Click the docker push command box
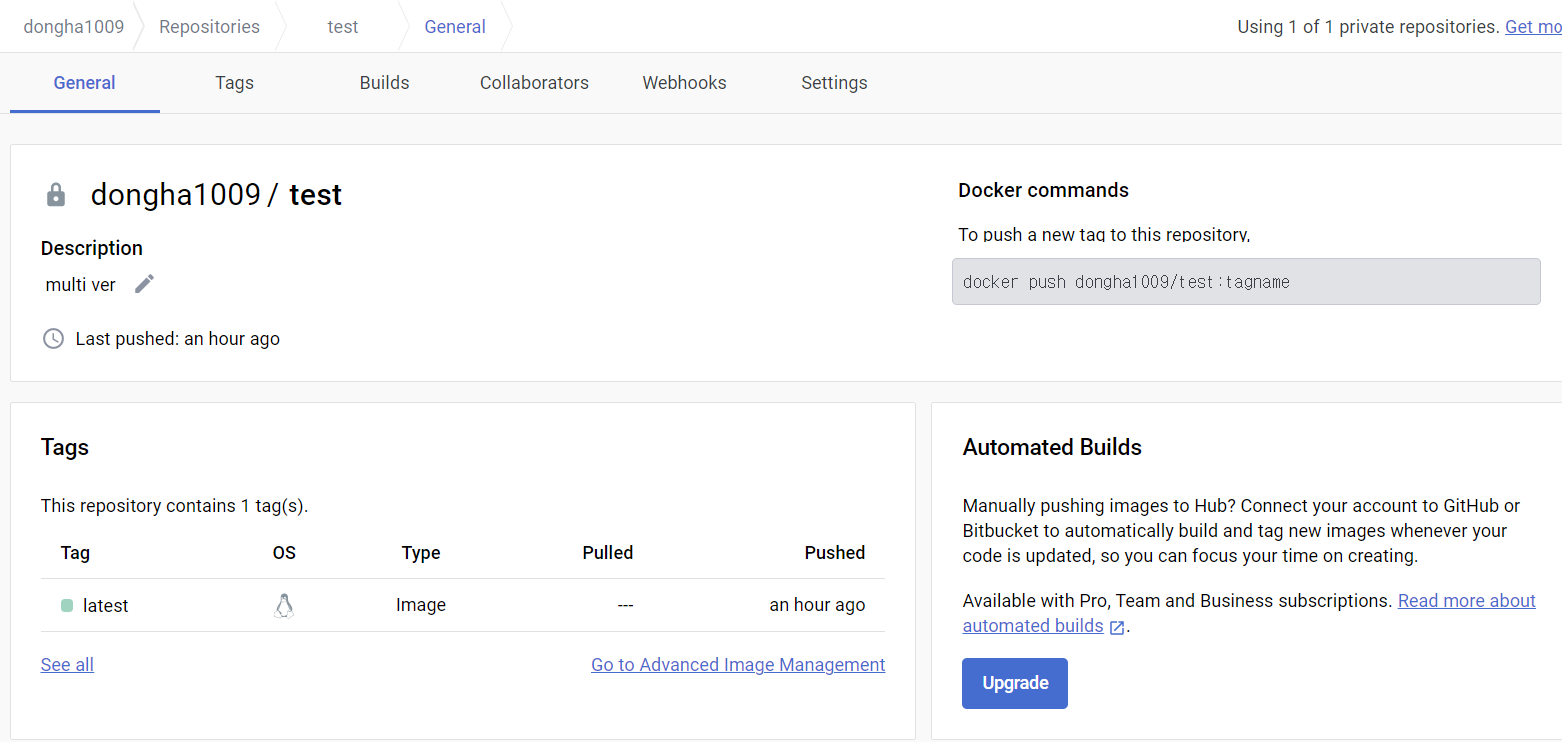This screenshot has height=742, width=1562. [1246, 282]
